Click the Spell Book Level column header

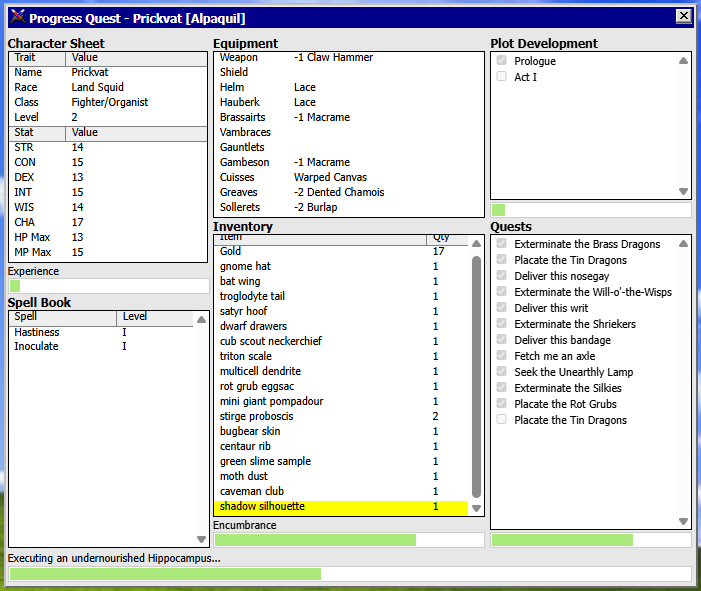[155, 318]
